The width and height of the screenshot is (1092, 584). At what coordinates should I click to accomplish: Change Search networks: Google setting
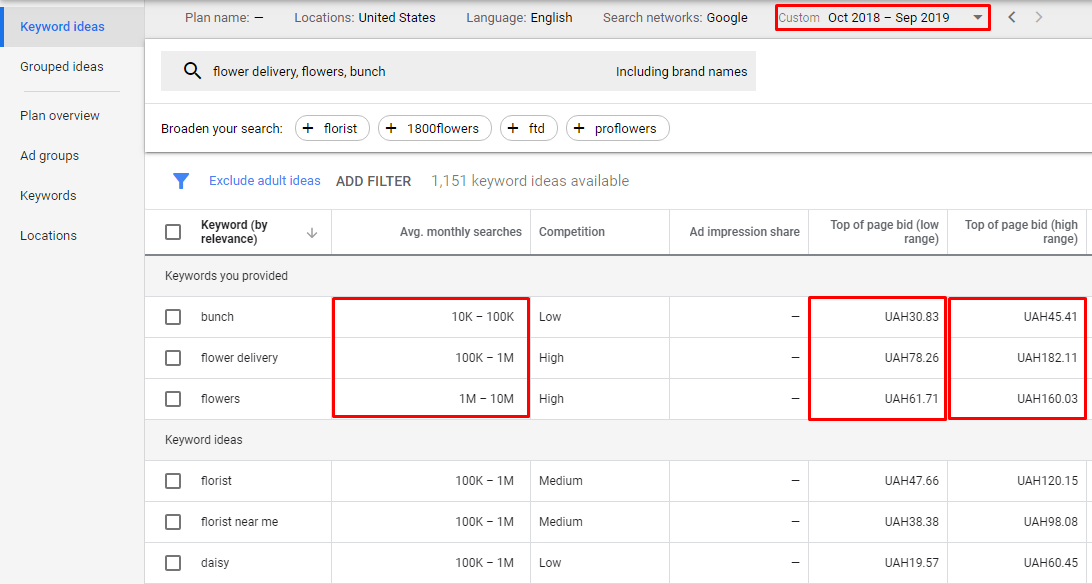click(x=676, y=17)
